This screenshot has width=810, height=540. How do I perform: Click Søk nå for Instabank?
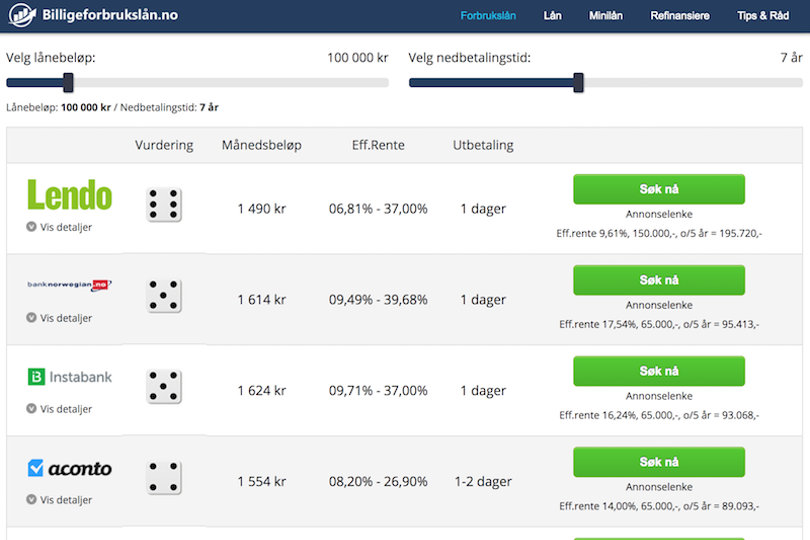click(659, 371)
